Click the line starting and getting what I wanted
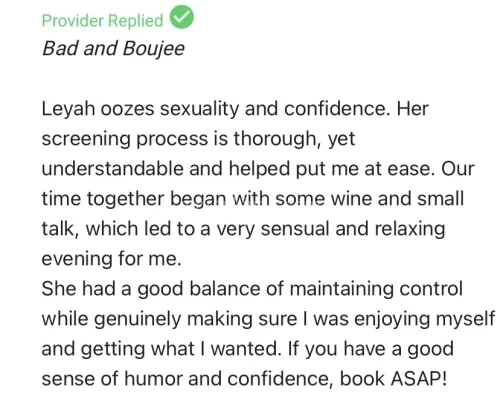 click(x=248, y=349)
